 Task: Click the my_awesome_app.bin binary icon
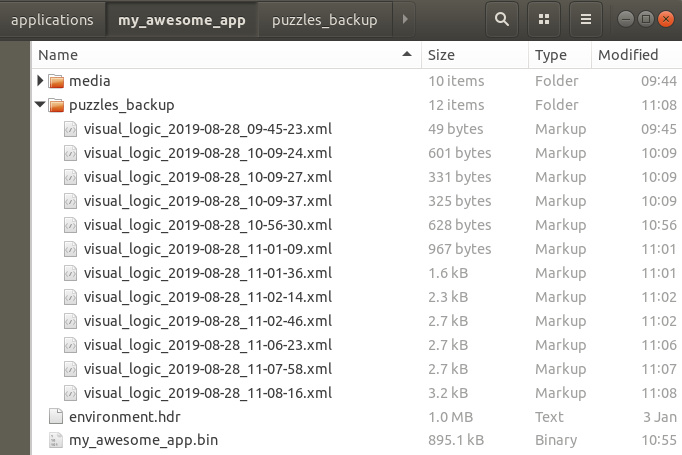56,440
